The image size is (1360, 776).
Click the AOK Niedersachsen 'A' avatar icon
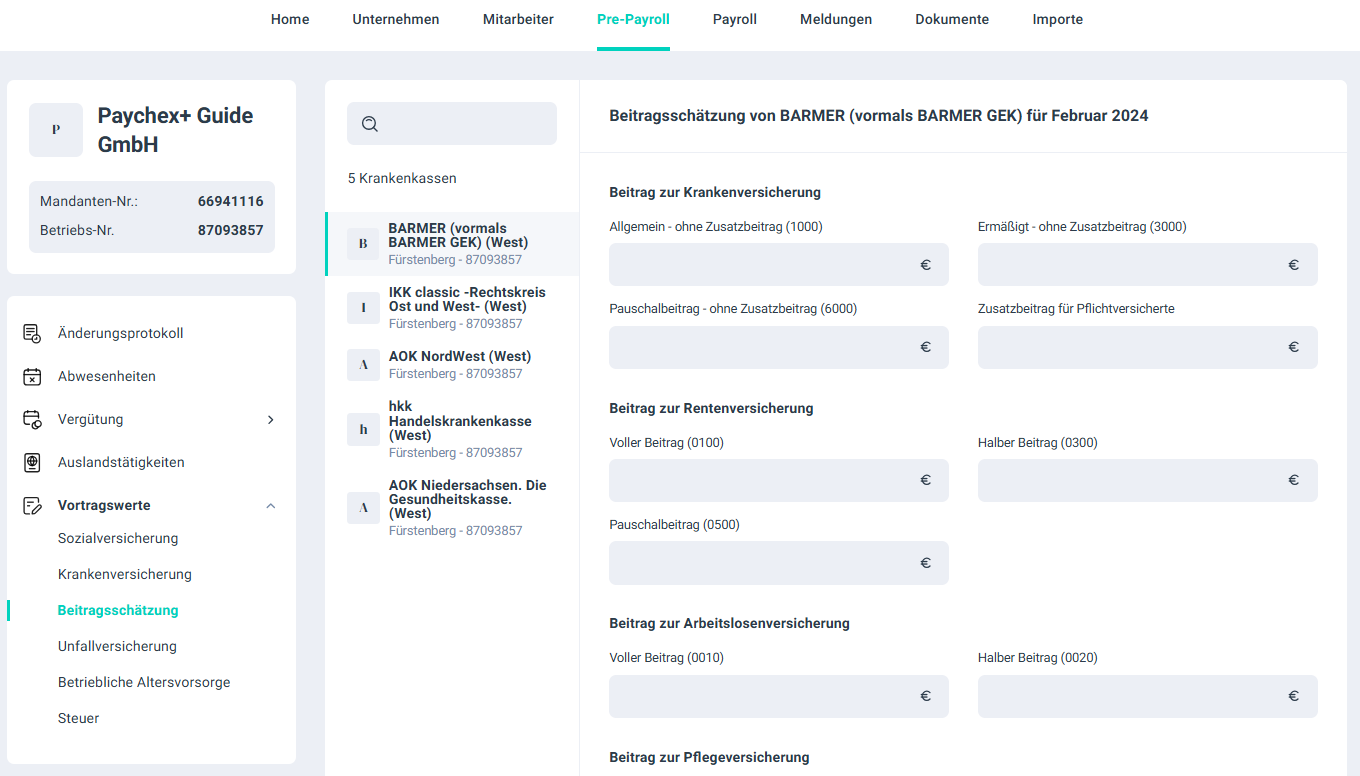pos(363,508)
